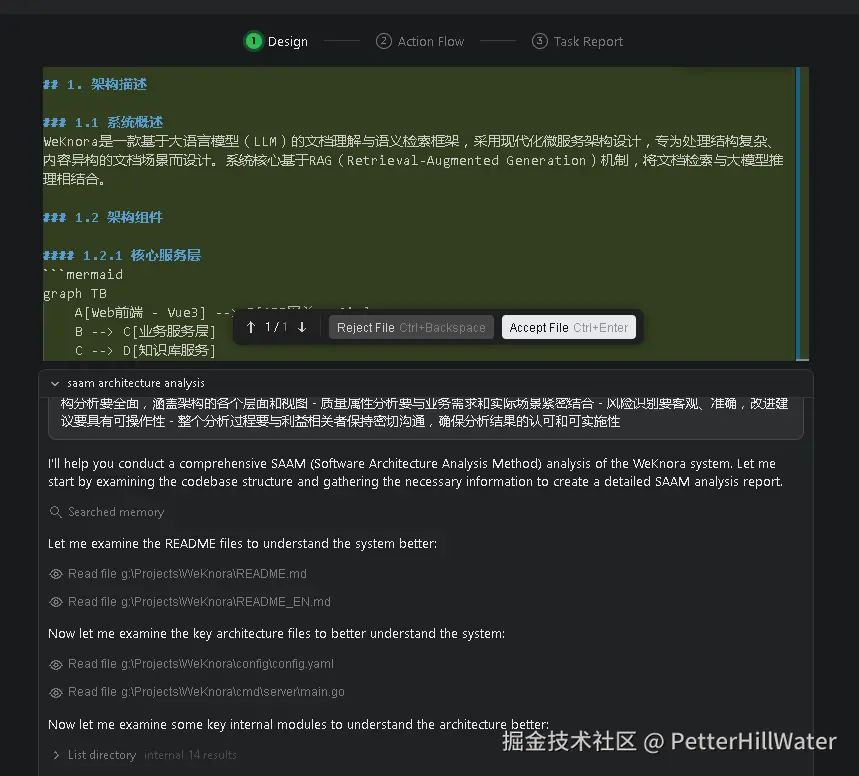Click eye icon beside README_EN.md read entry
Viewport: 859px width, 776px height.
[56, 602]
